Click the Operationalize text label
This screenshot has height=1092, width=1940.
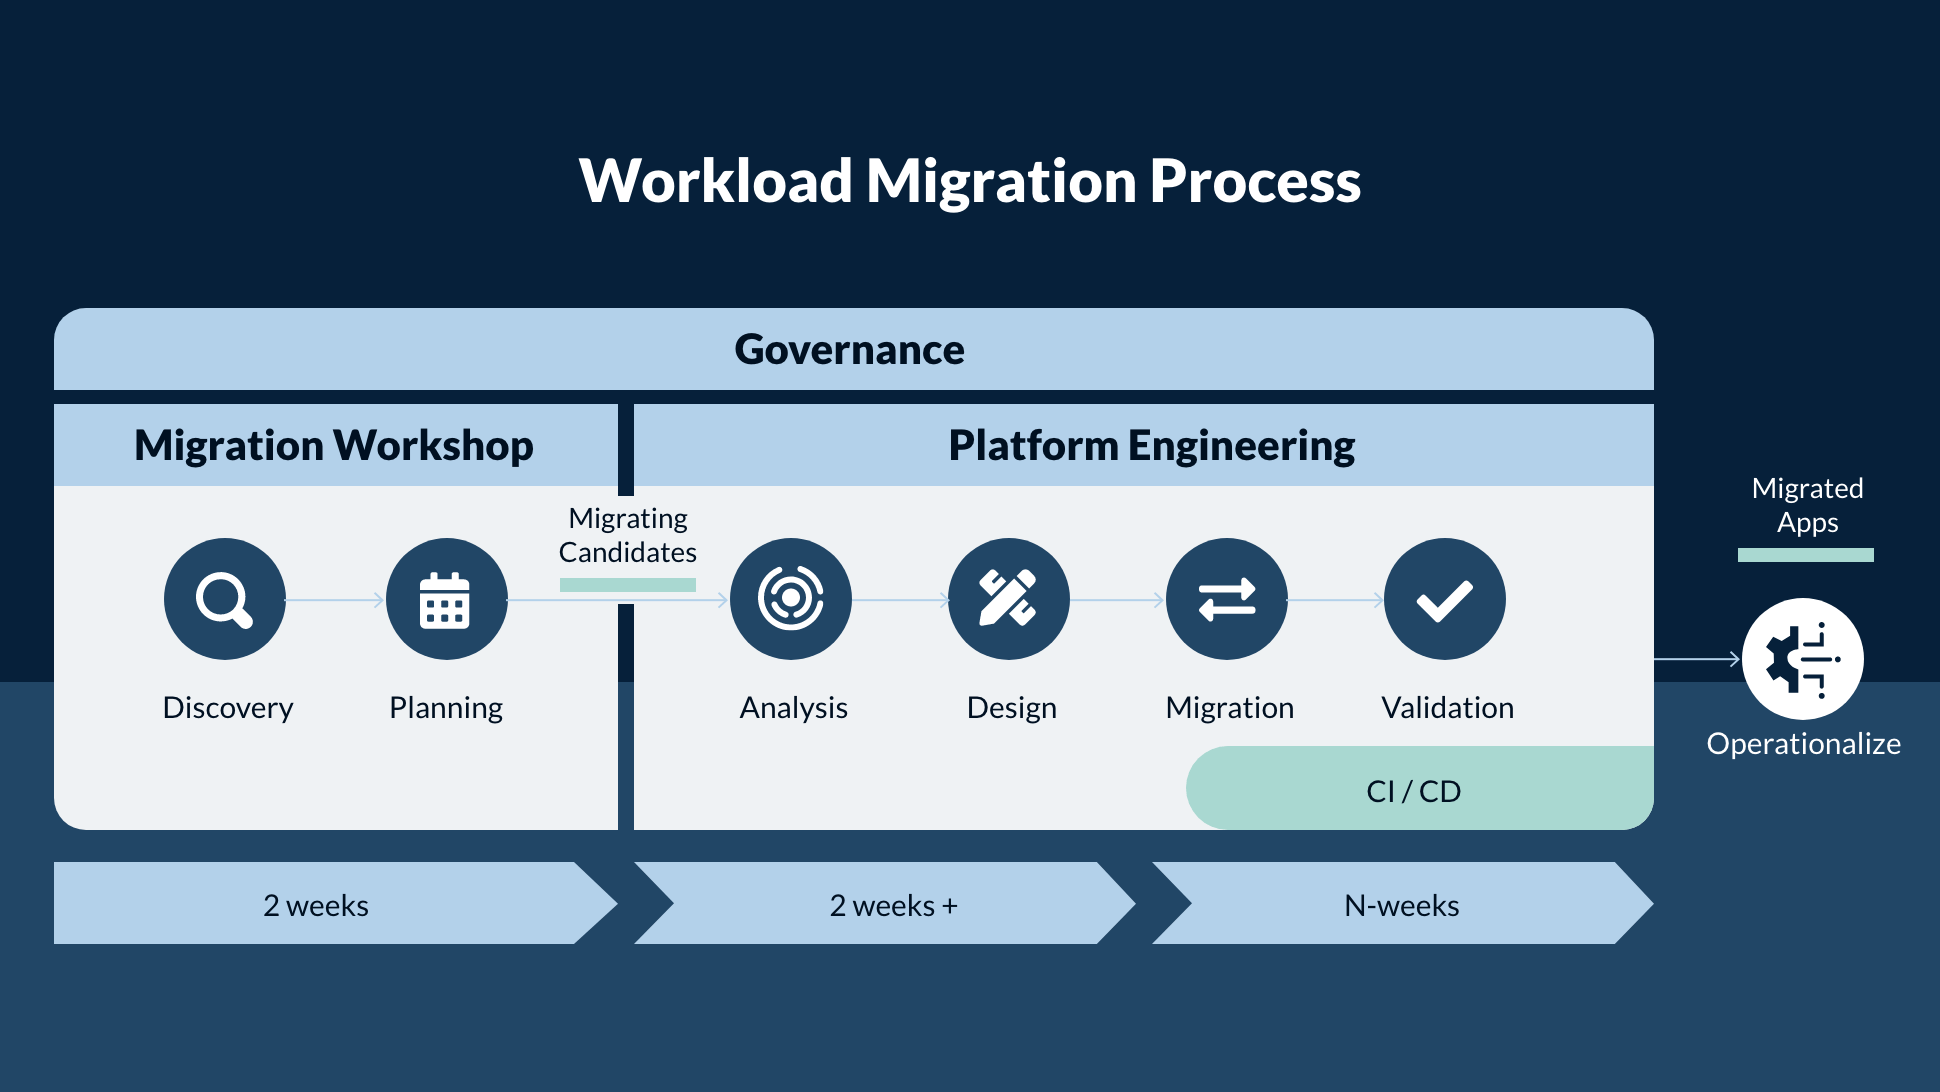[1803, 744]
